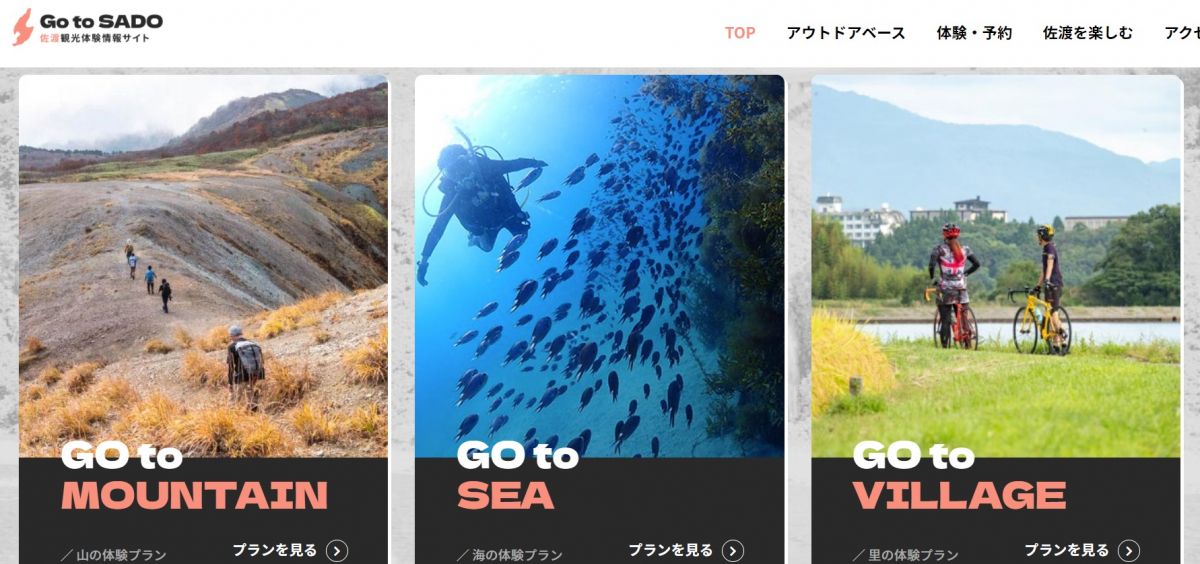This screenshot has width=1200, height=564.
Task: Click プランを見る on the Sea card
Action: 671,550
